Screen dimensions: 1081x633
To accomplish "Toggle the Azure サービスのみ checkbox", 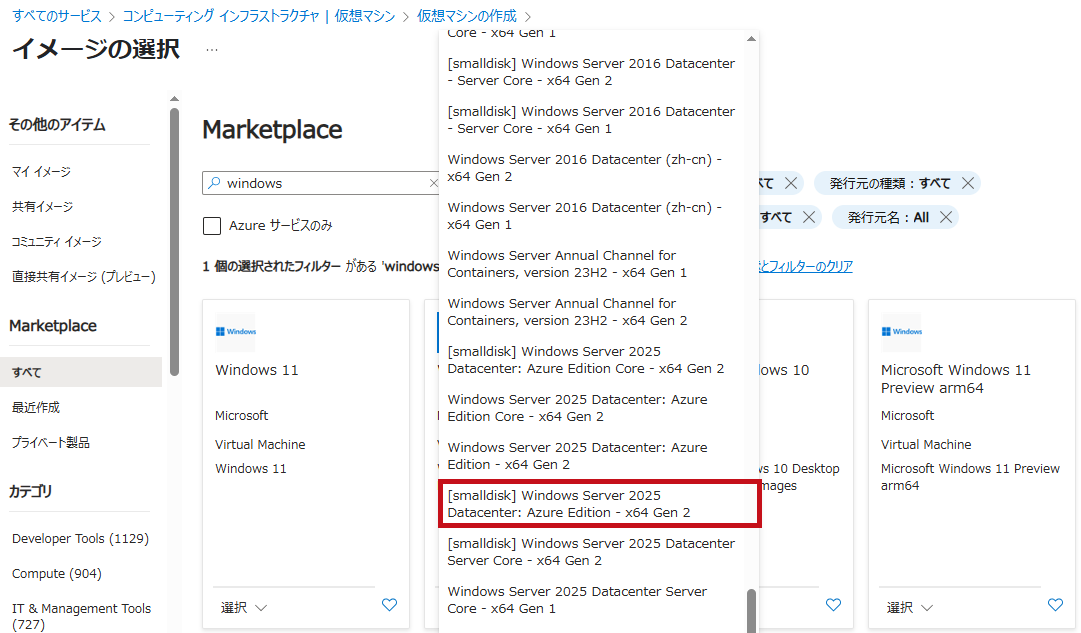I will [x=212, y=225].
